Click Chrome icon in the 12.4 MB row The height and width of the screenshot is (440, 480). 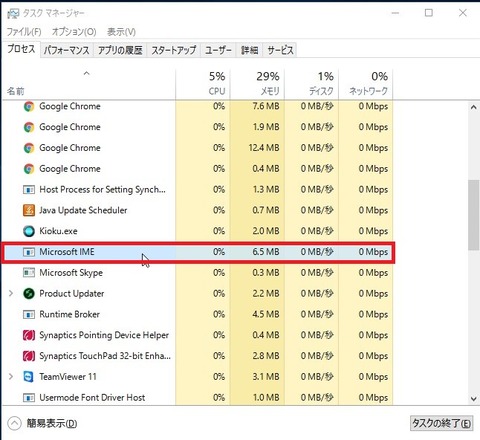pos(29,148)
